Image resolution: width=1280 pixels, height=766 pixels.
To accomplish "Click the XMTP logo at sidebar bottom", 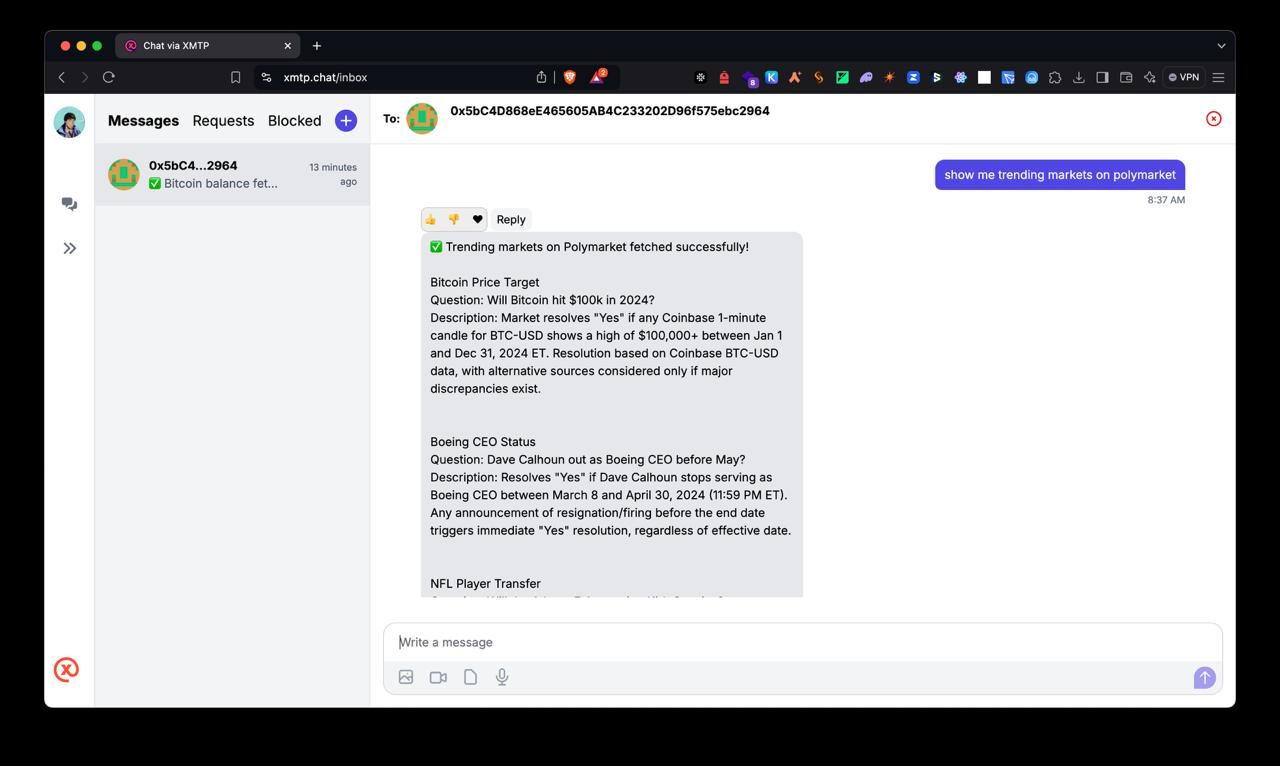I will [x=66, y=670].
